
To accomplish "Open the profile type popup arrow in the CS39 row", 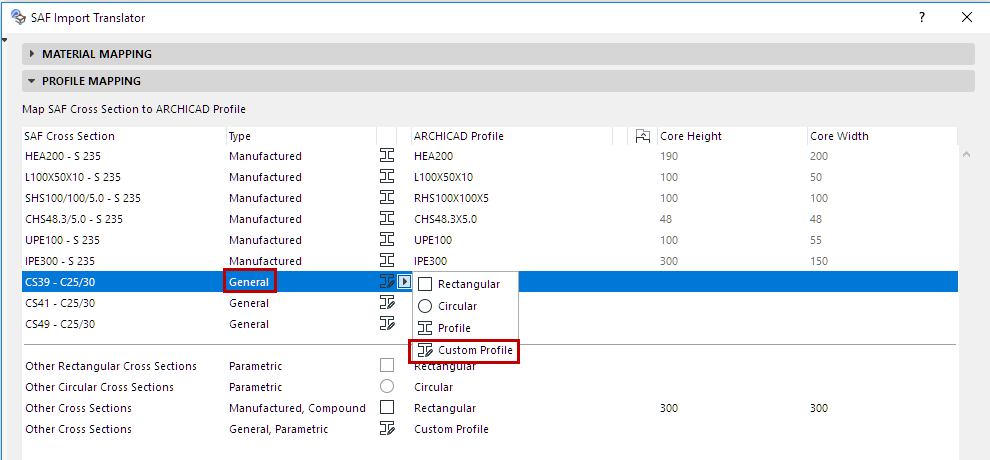I will 405,281.
